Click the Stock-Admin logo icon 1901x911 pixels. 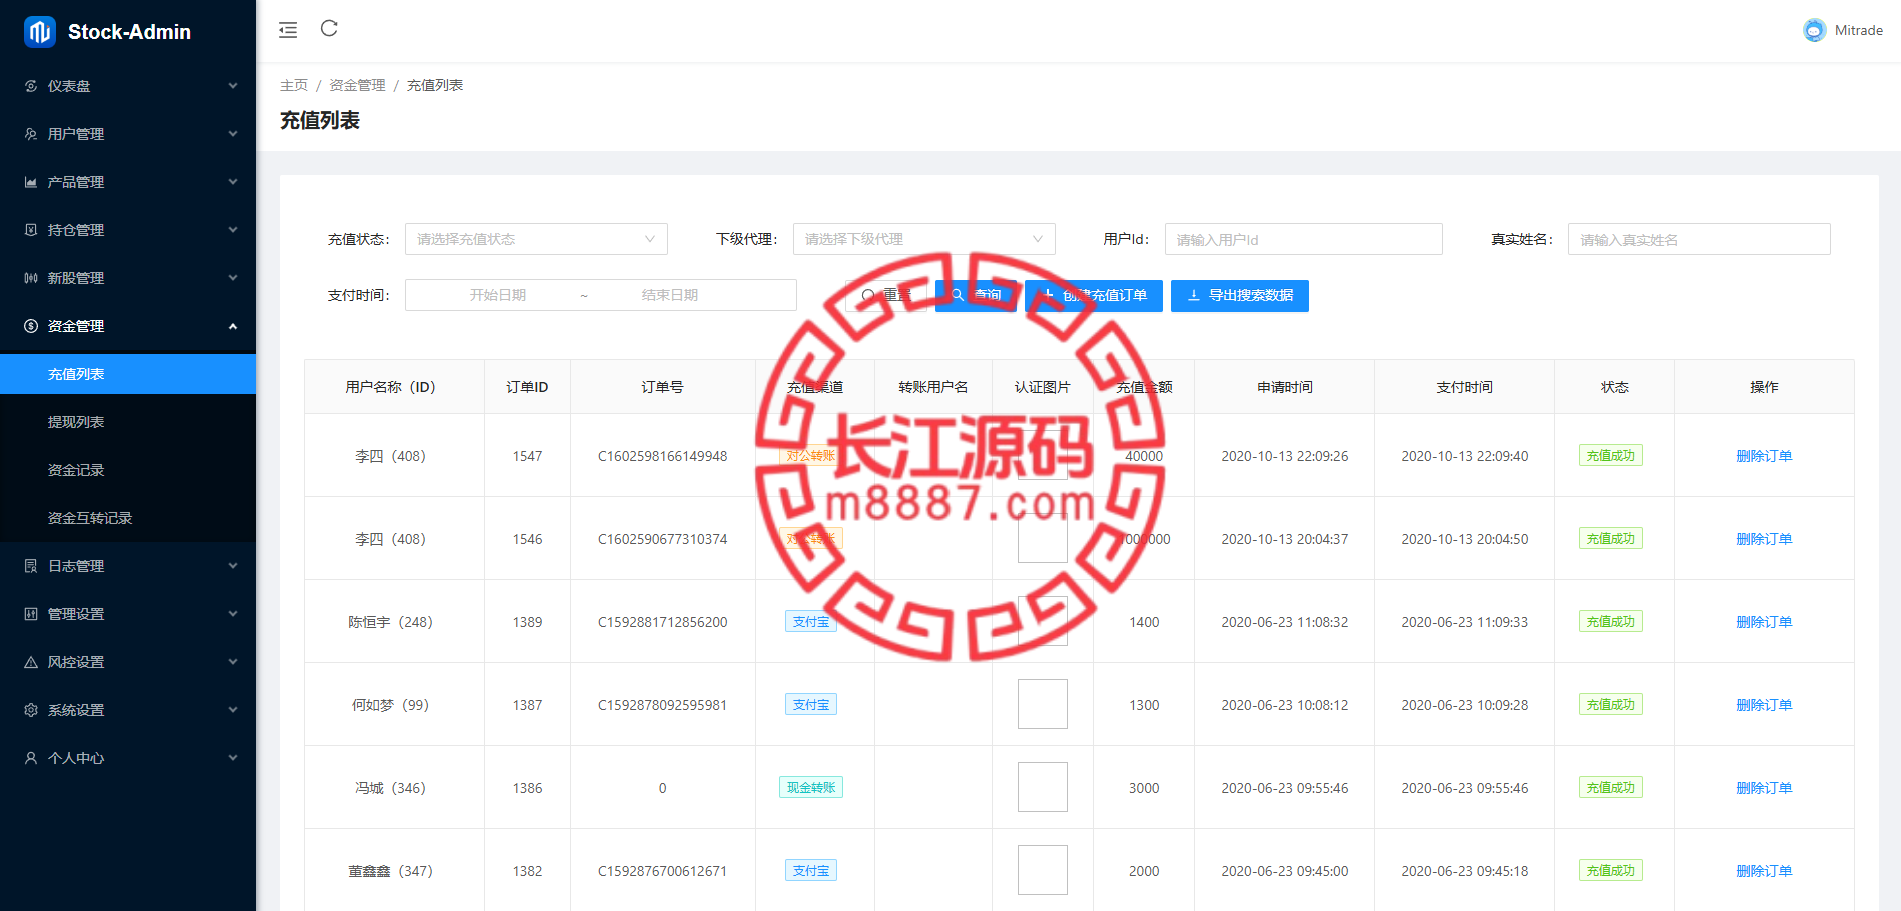pyautogui.click(x=40, y=32)
